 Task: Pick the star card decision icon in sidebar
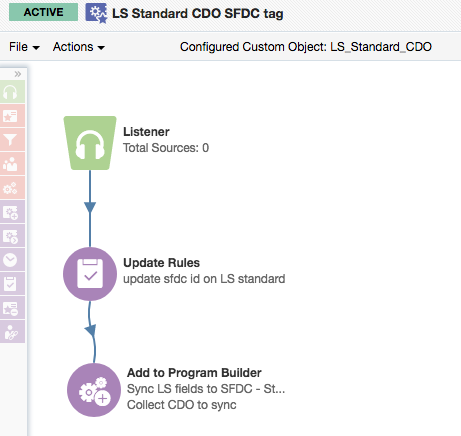point(11,116)
